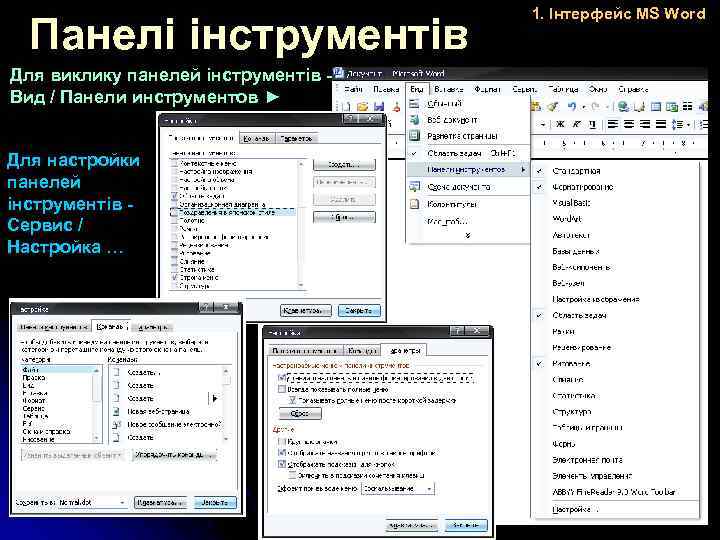Click the Категории list scrollbar
720x540 pixels.
coord(96,404)
